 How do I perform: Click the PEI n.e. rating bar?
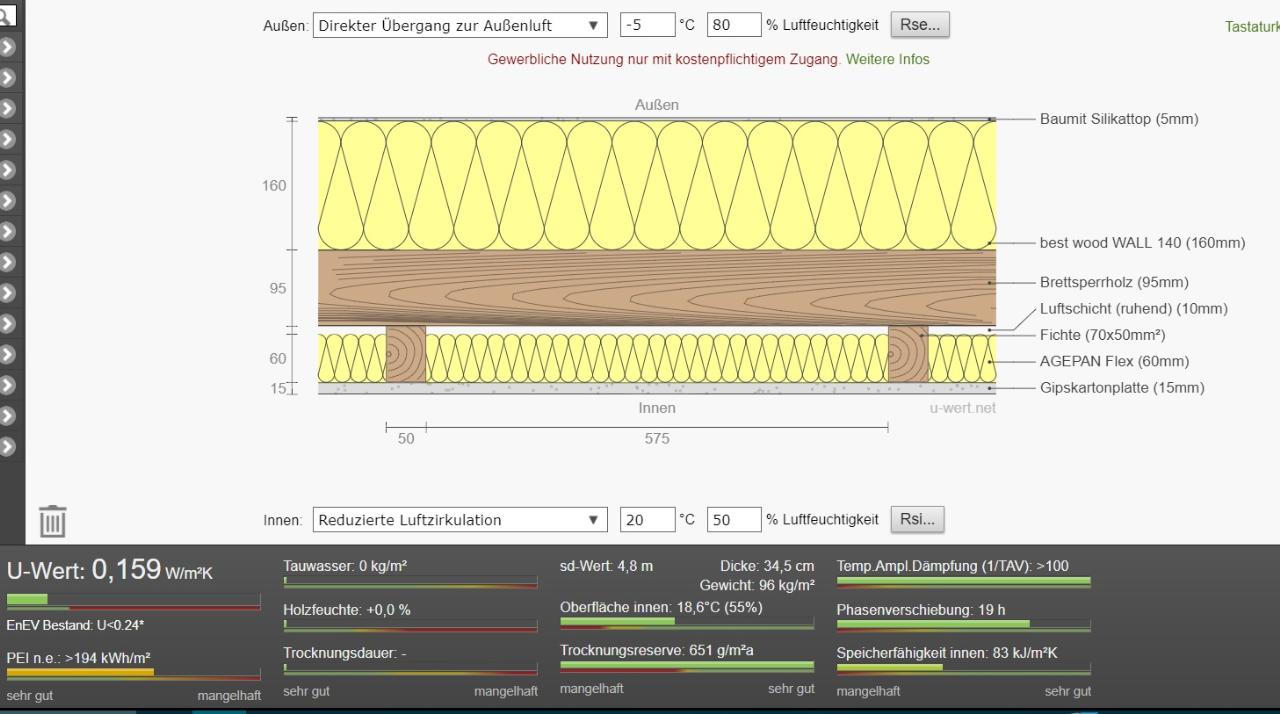pyautogui.click(x=133, y=674)
